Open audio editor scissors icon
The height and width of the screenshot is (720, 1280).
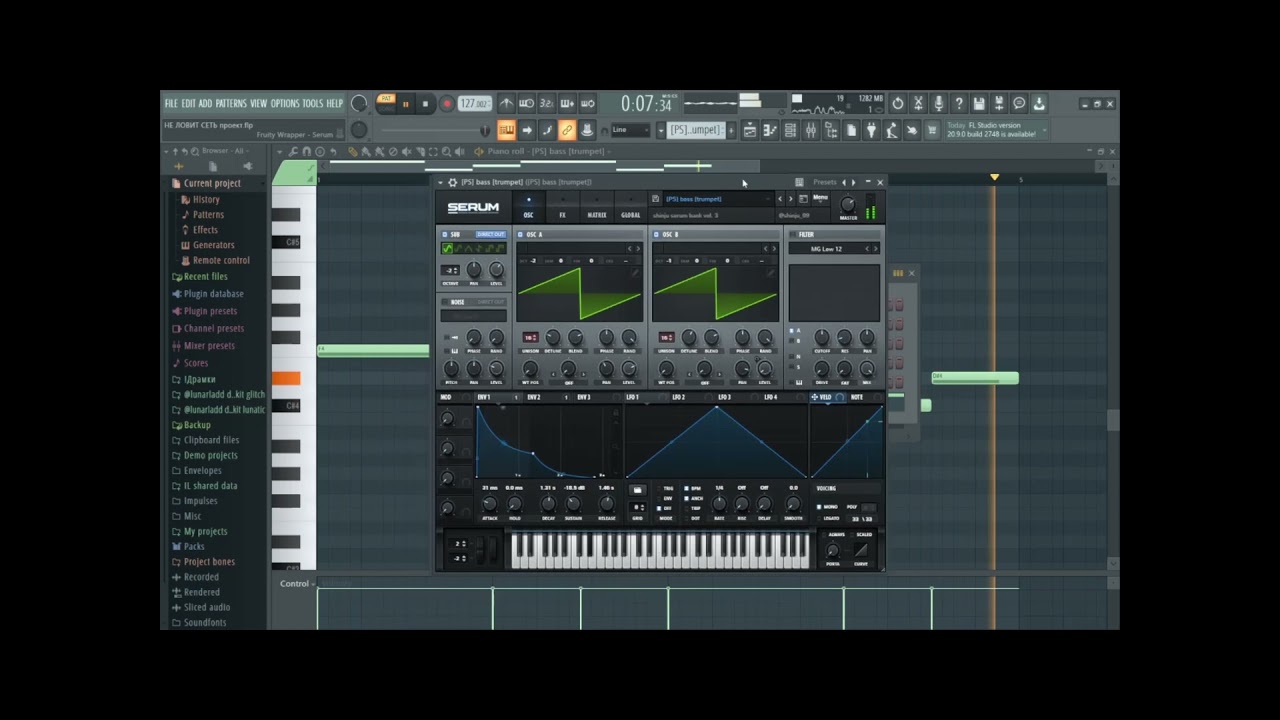tap(918, 104)
